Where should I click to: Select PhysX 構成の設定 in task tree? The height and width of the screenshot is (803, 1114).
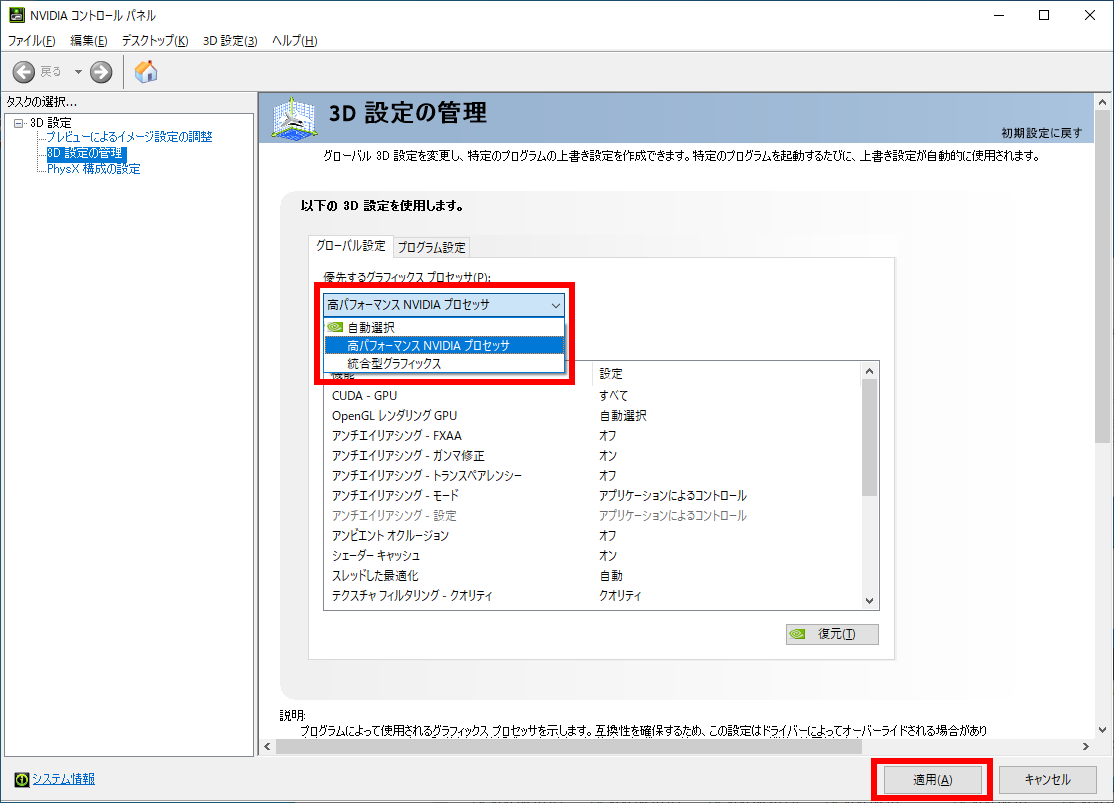coord(94,168)
